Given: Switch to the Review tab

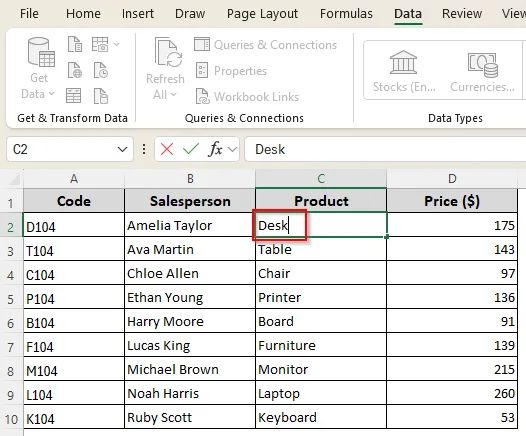Looking at the screenshot, I should [x=462, y=14].
